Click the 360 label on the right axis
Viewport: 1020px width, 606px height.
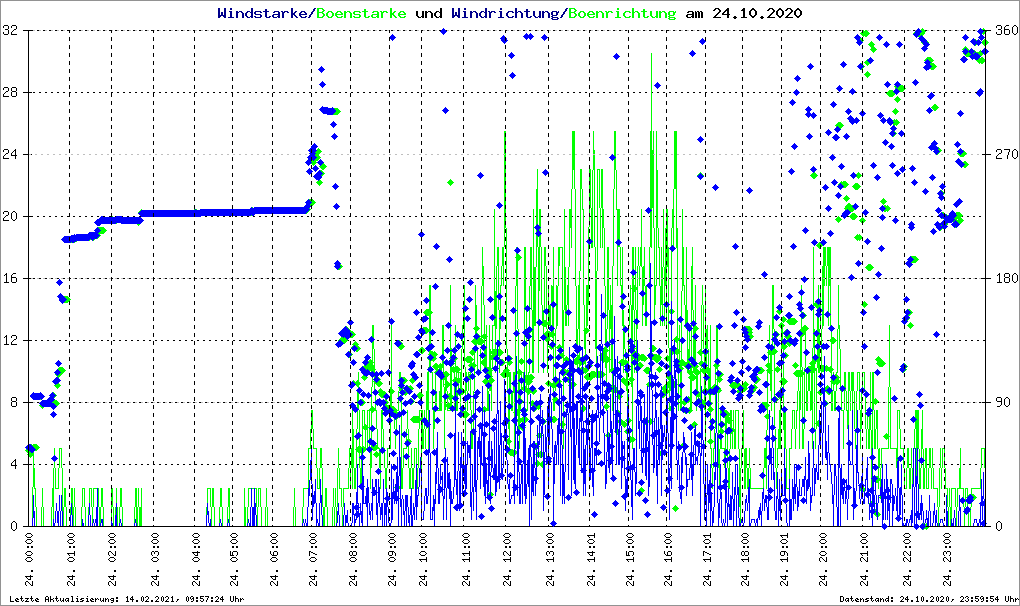[1005, 31]
